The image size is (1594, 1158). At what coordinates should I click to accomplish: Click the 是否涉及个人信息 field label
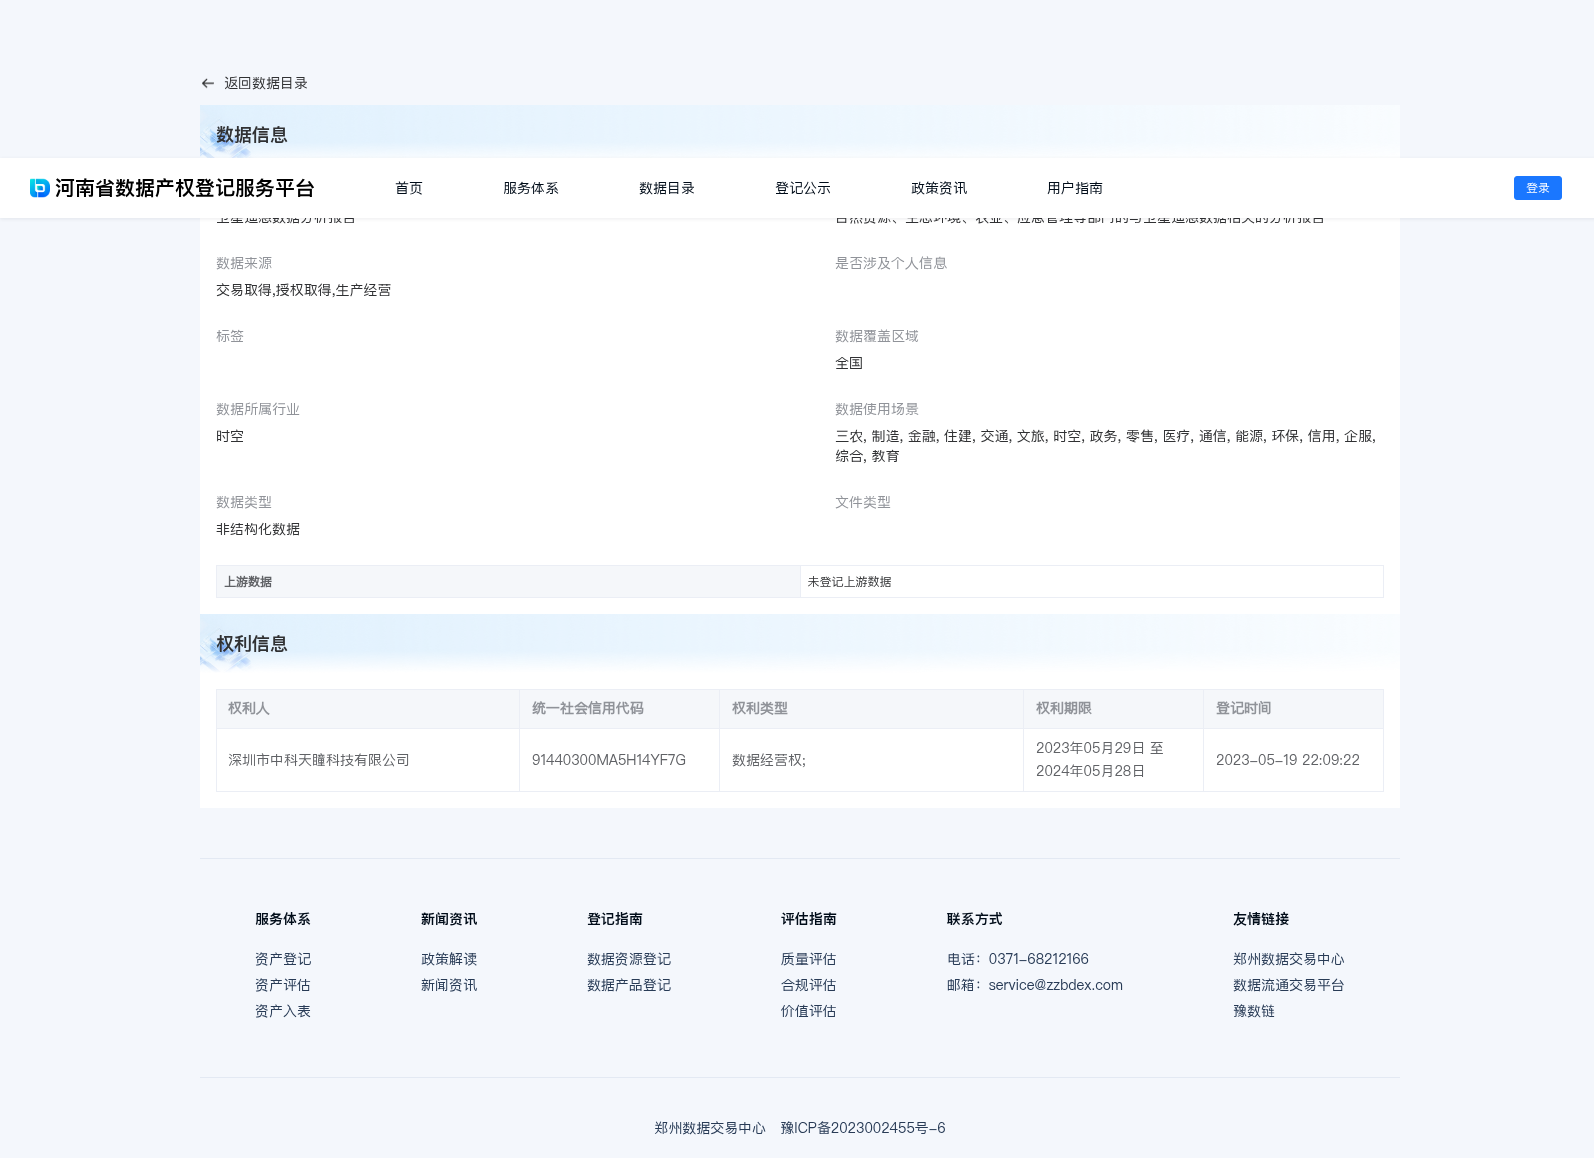click(891, 263)
